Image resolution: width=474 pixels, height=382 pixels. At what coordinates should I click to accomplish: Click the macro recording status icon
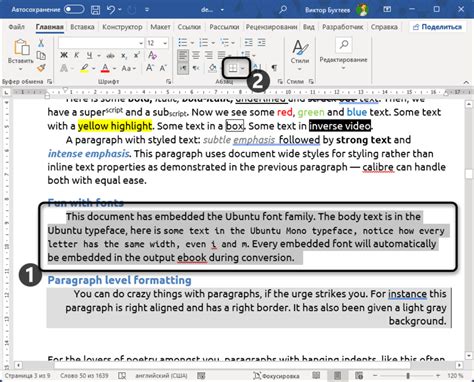coord(201,376)
